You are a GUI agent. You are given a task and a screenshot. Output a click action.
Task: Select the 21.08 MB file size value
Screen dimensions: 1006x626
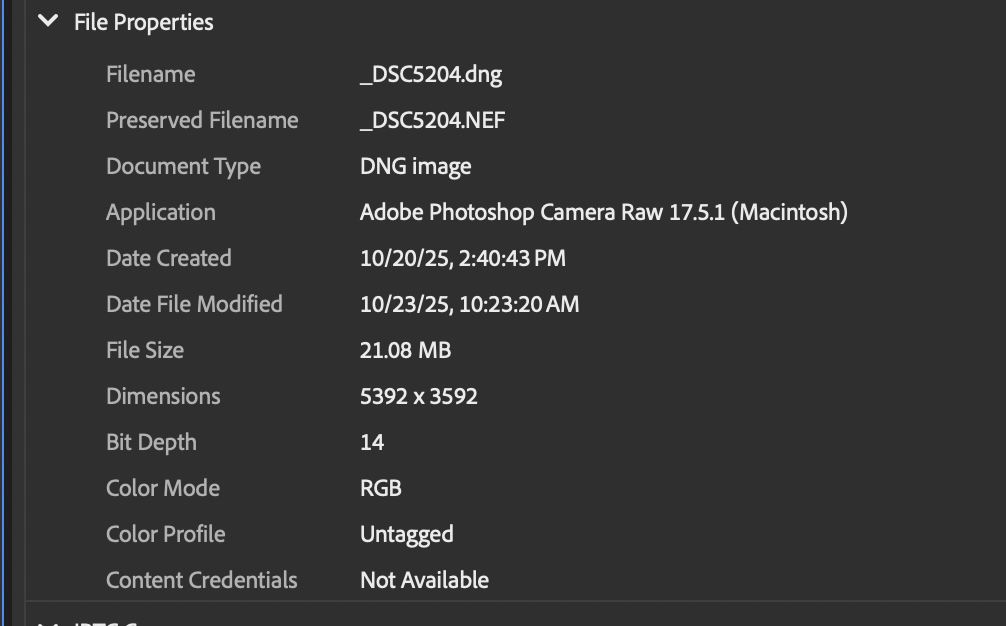click(405, 350)
